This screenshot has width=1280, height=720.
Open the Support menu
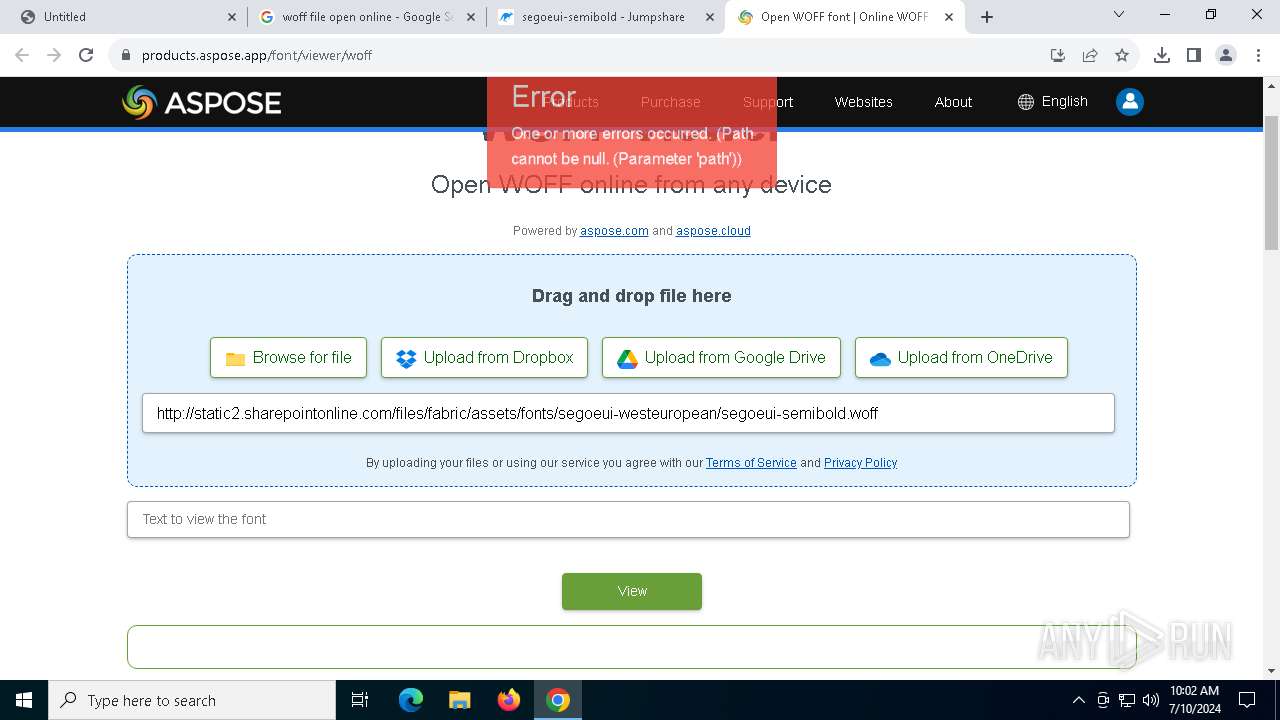(x=768, y=102)
